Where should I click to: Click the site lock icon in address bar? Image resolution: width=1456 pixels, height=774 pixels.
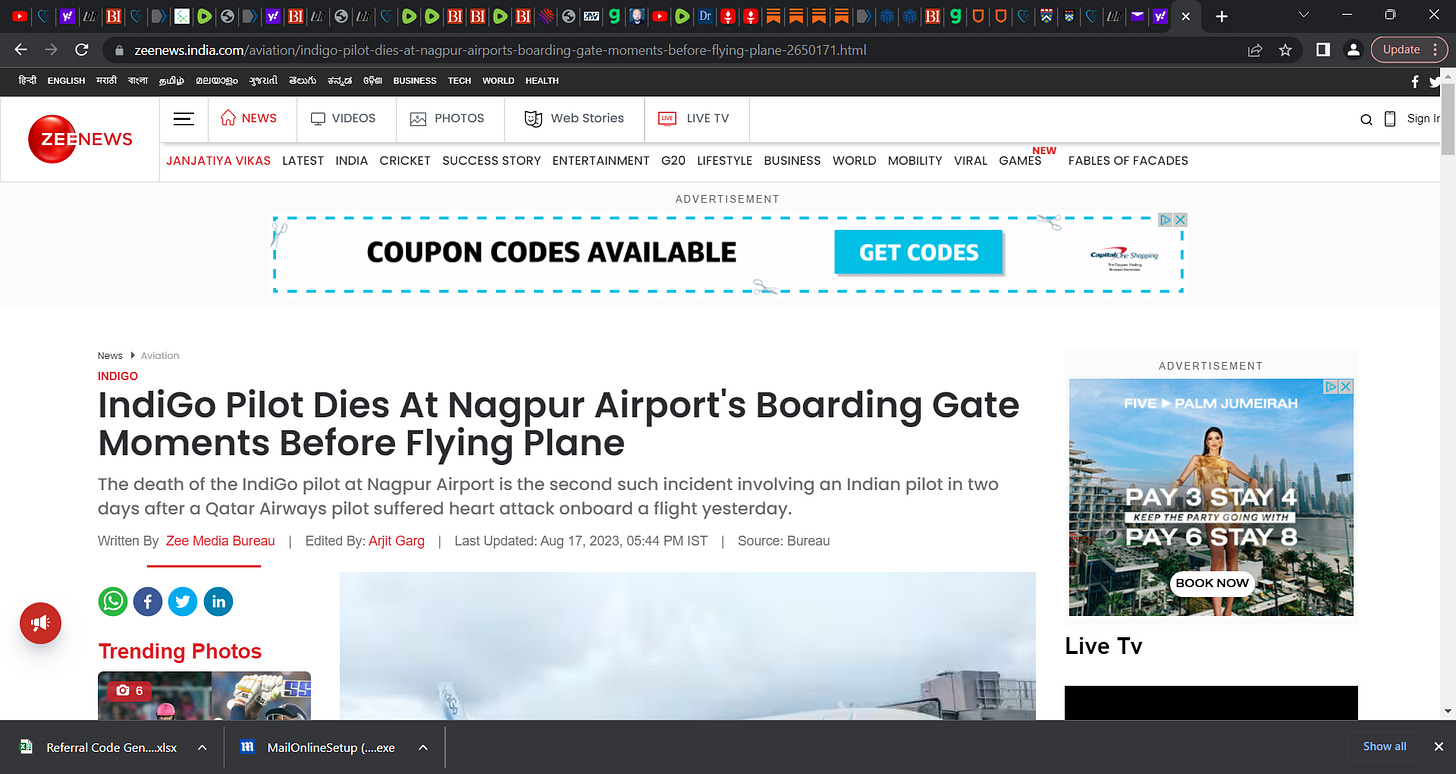pyautogui.click(x=118, y=50)
